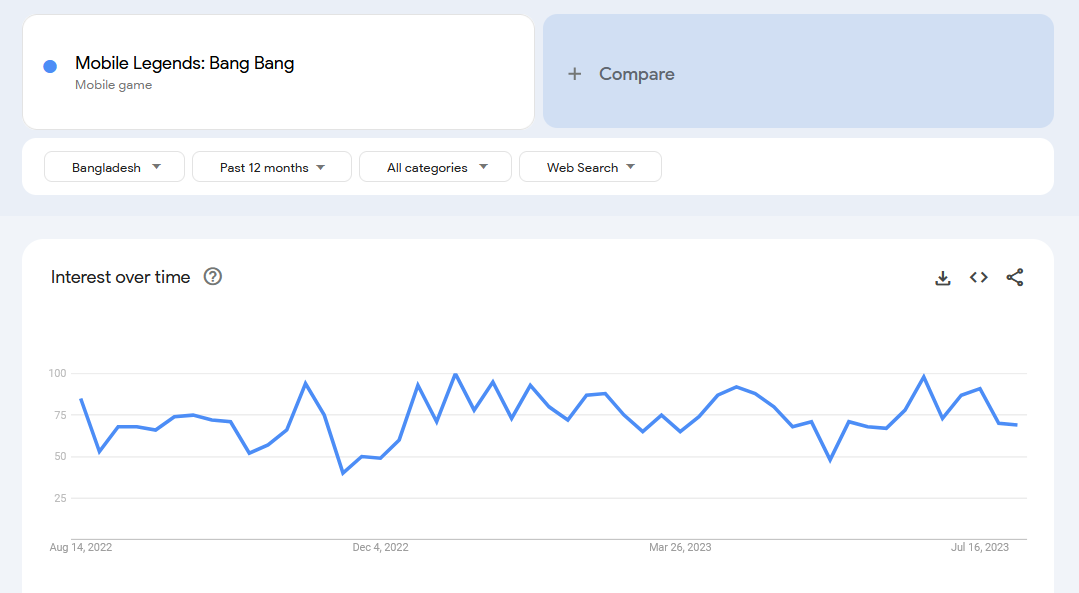Click the 100 value on the y-axis
The width and height of the screenshot is (1079, 593).
[57, 374]
